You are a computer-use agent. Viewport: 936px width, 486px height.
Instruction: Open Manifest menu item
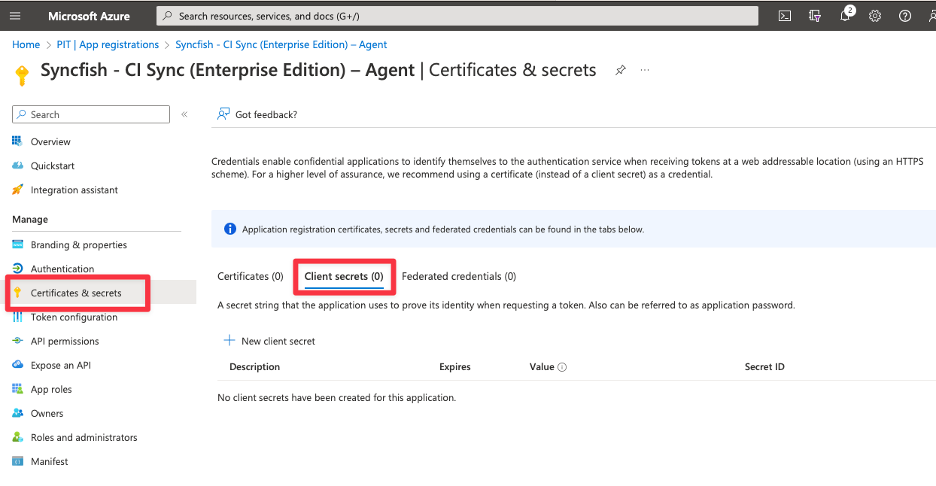(50, 462)
